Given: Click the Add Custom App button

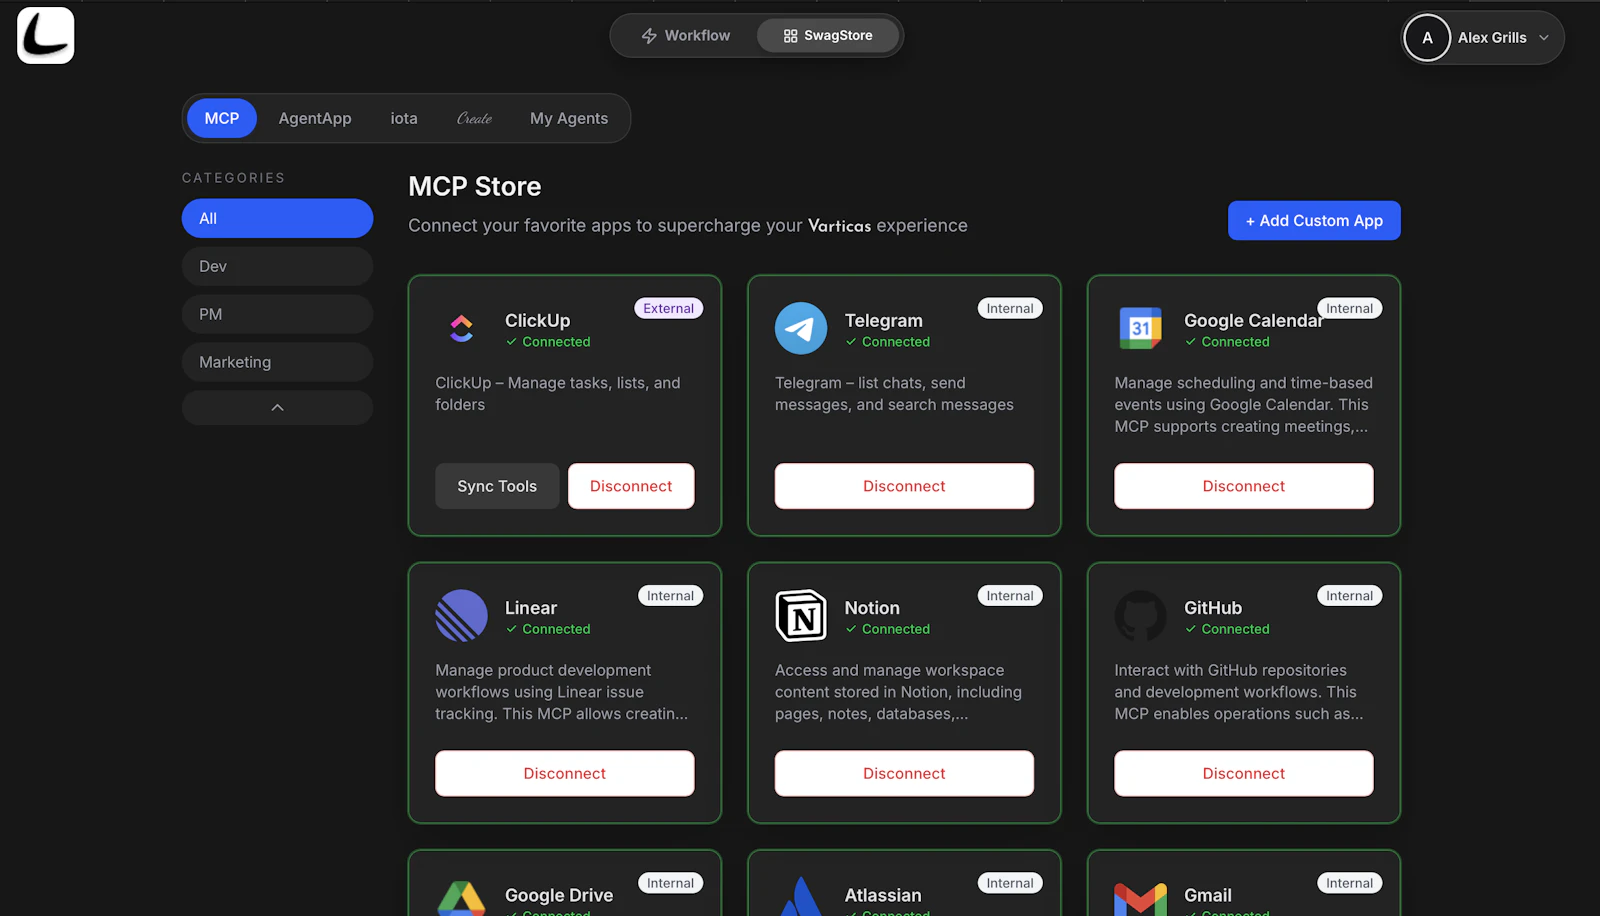Looking at the screenshot, I should click(x=1314, y=221).
